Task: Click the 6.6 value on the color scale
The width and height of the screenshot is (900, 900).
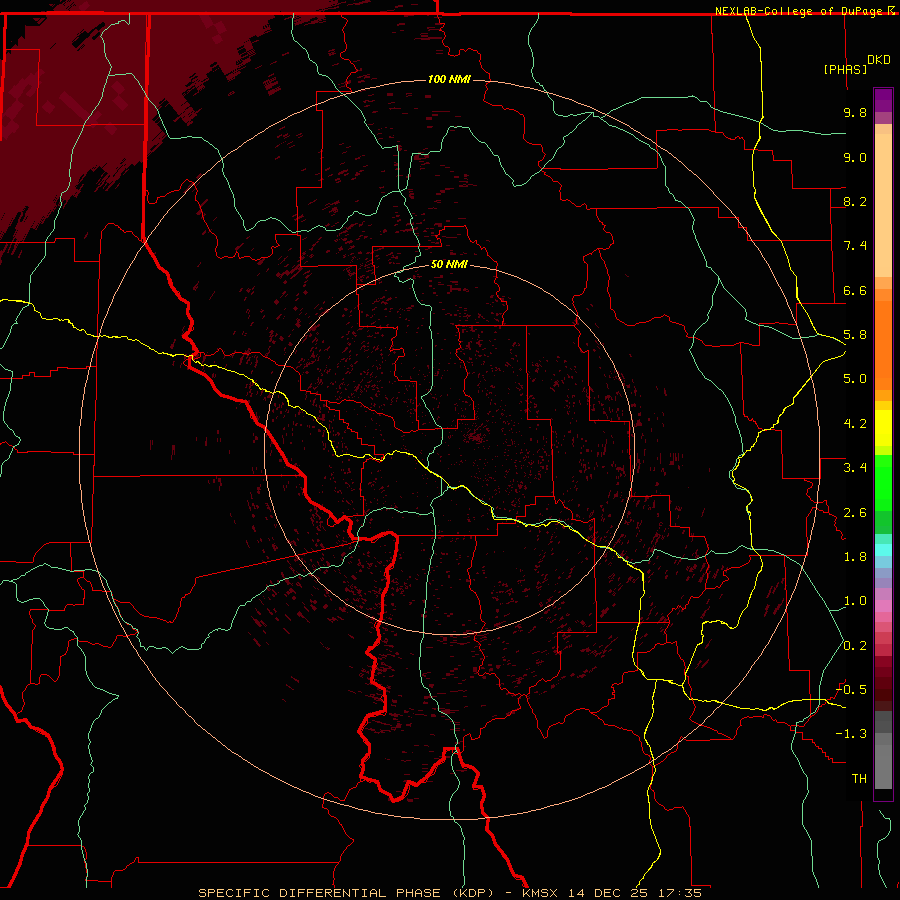Action: [x=855, y=290]
